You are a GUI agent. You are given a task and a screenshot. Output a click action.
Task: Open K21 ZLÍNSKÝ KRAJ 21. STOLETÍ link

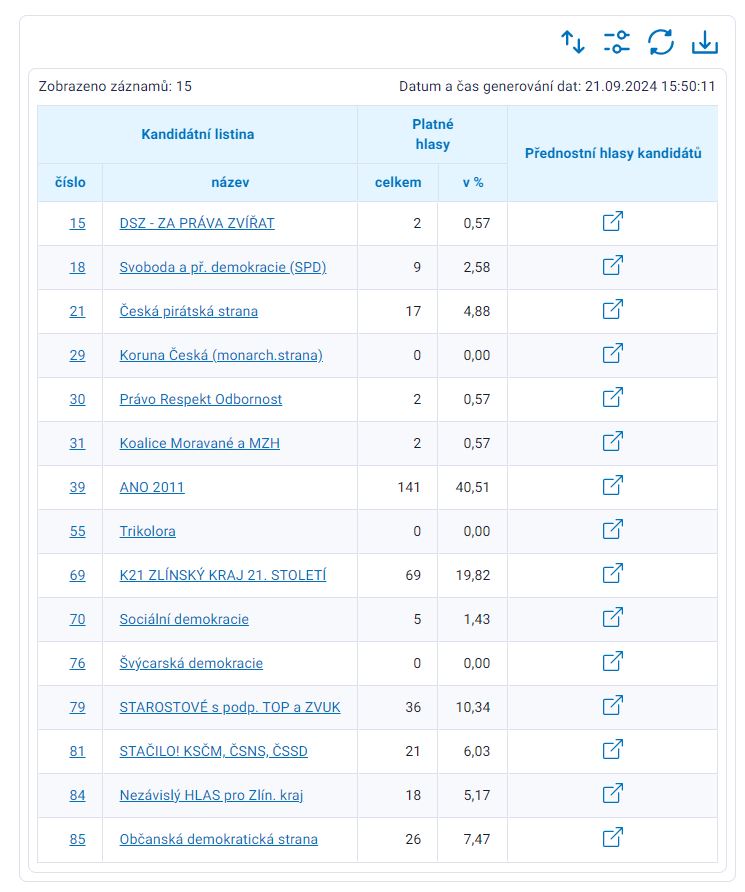pyautogui.click(x=223, y=575)
